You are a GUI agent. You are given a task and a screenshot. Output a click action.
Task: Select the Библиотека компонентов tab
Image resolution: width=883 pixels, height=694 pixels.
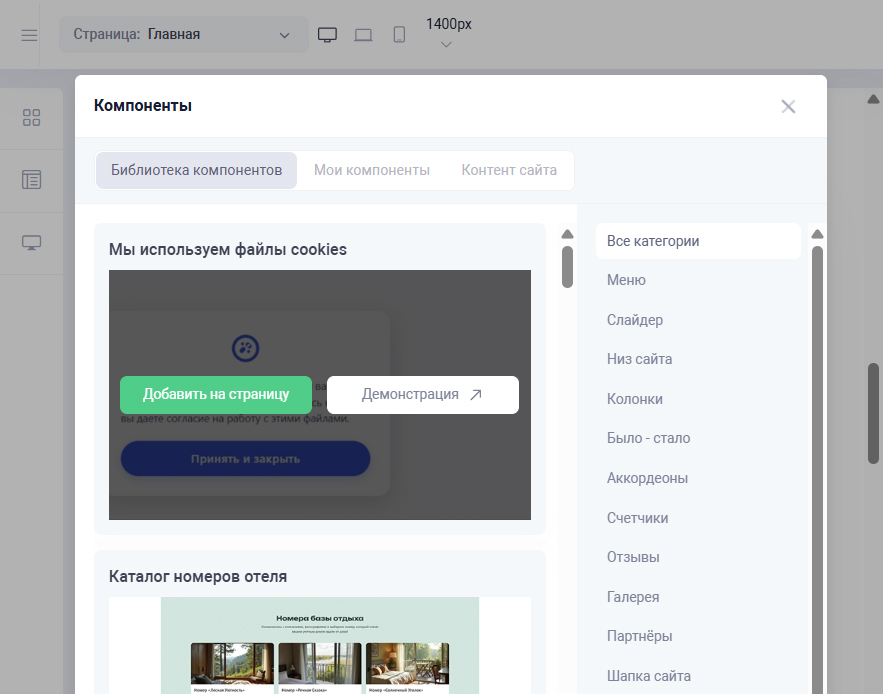[x=197, y=170]
